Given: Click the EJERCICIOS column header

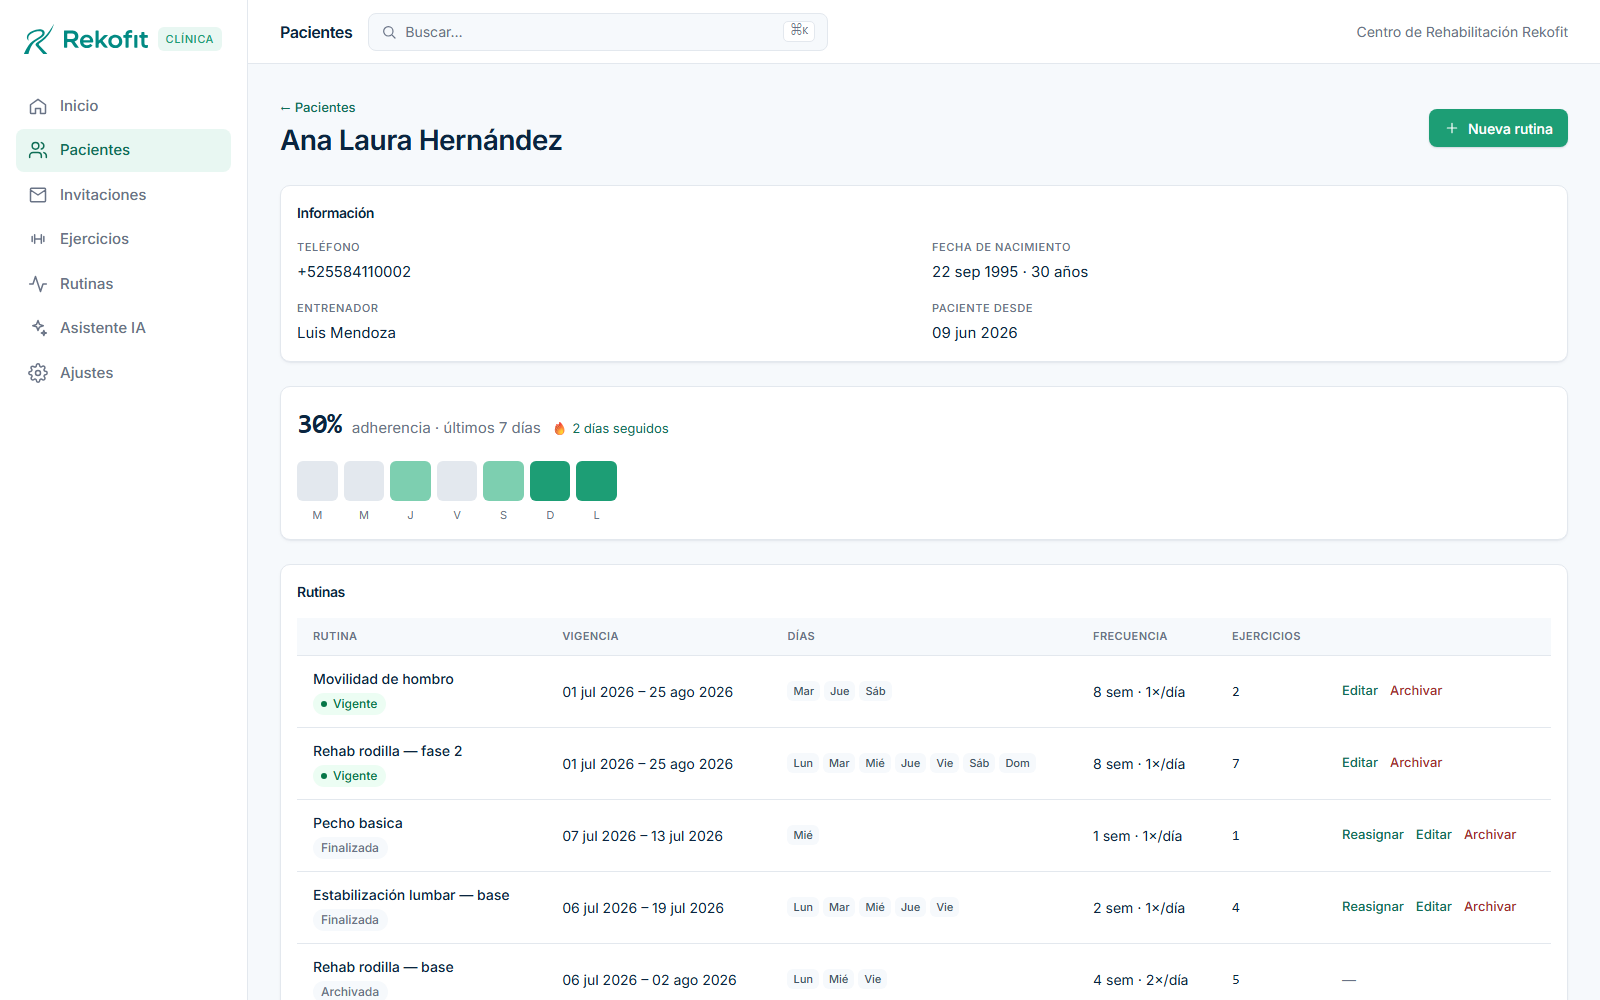Looking at the screenshot, I should coord(1266,636).
